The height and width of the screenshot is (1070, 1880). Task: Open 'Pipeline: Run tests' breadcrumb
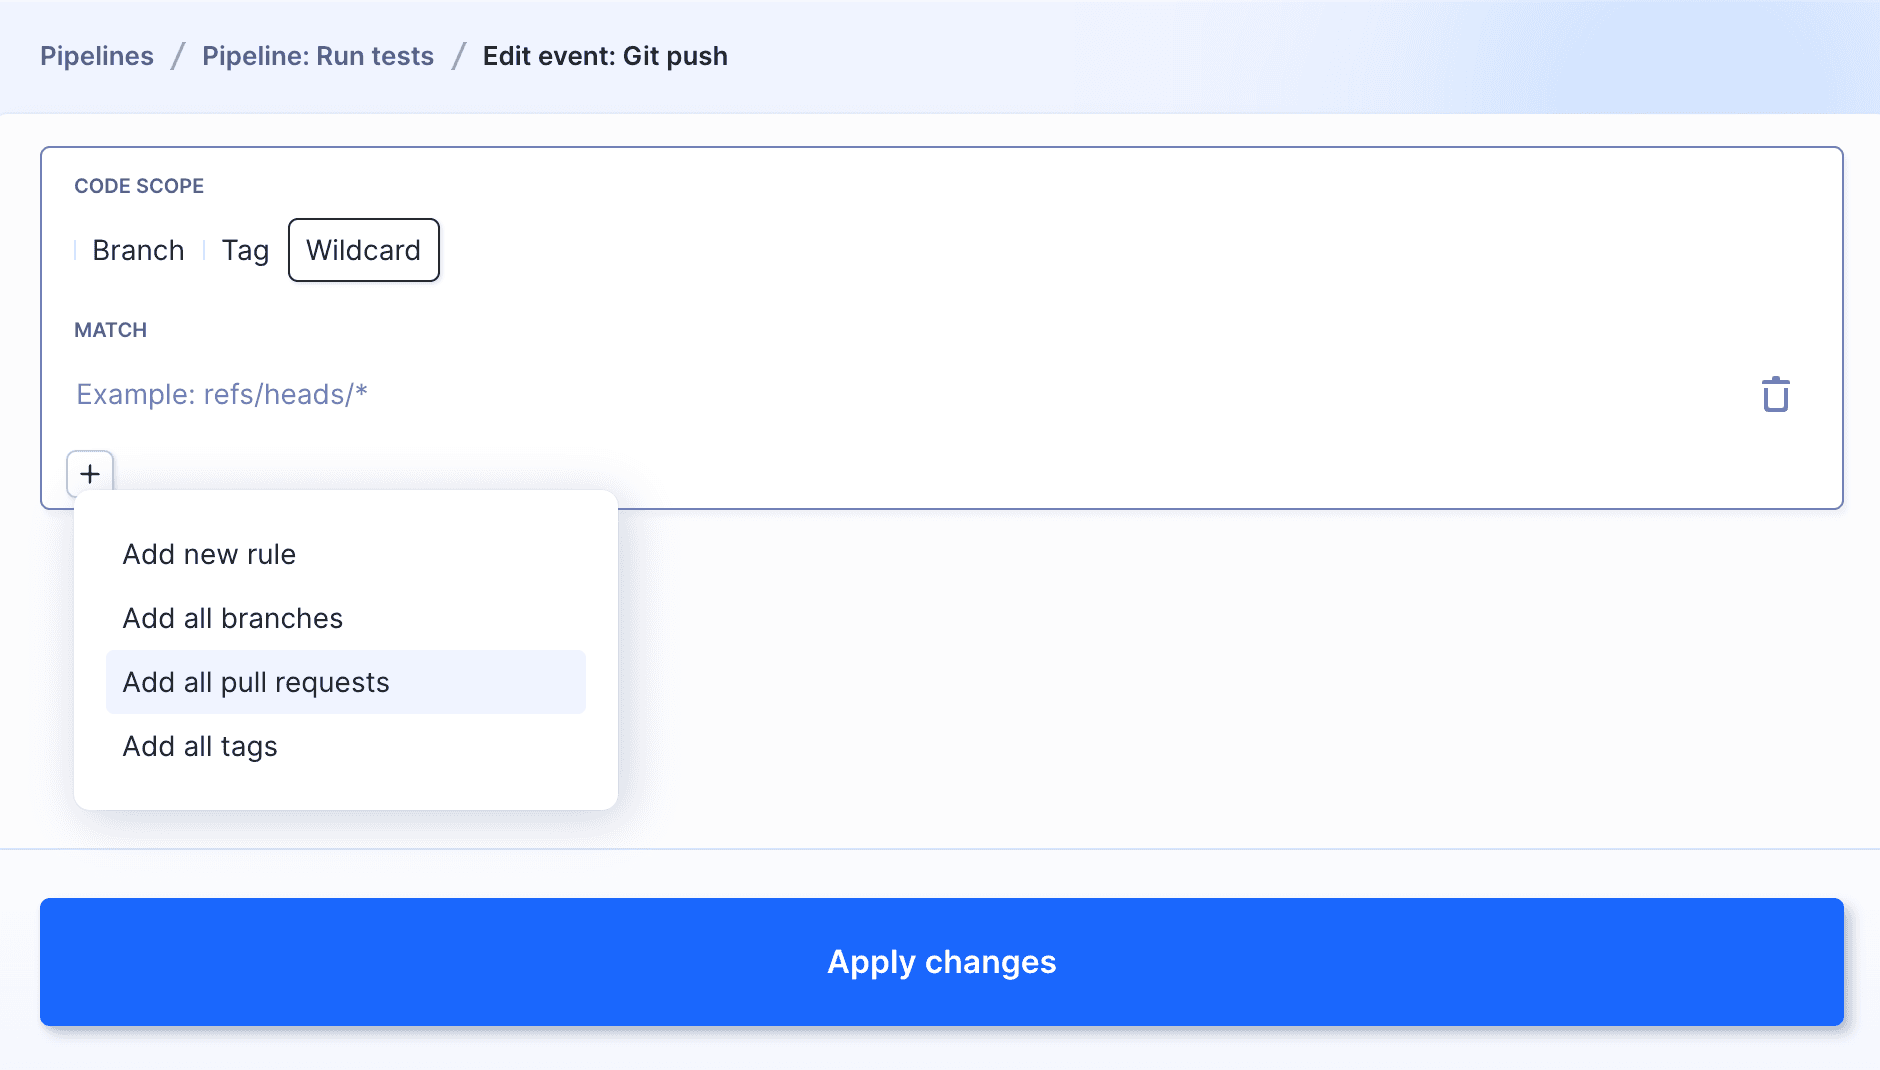click(318, 56)
